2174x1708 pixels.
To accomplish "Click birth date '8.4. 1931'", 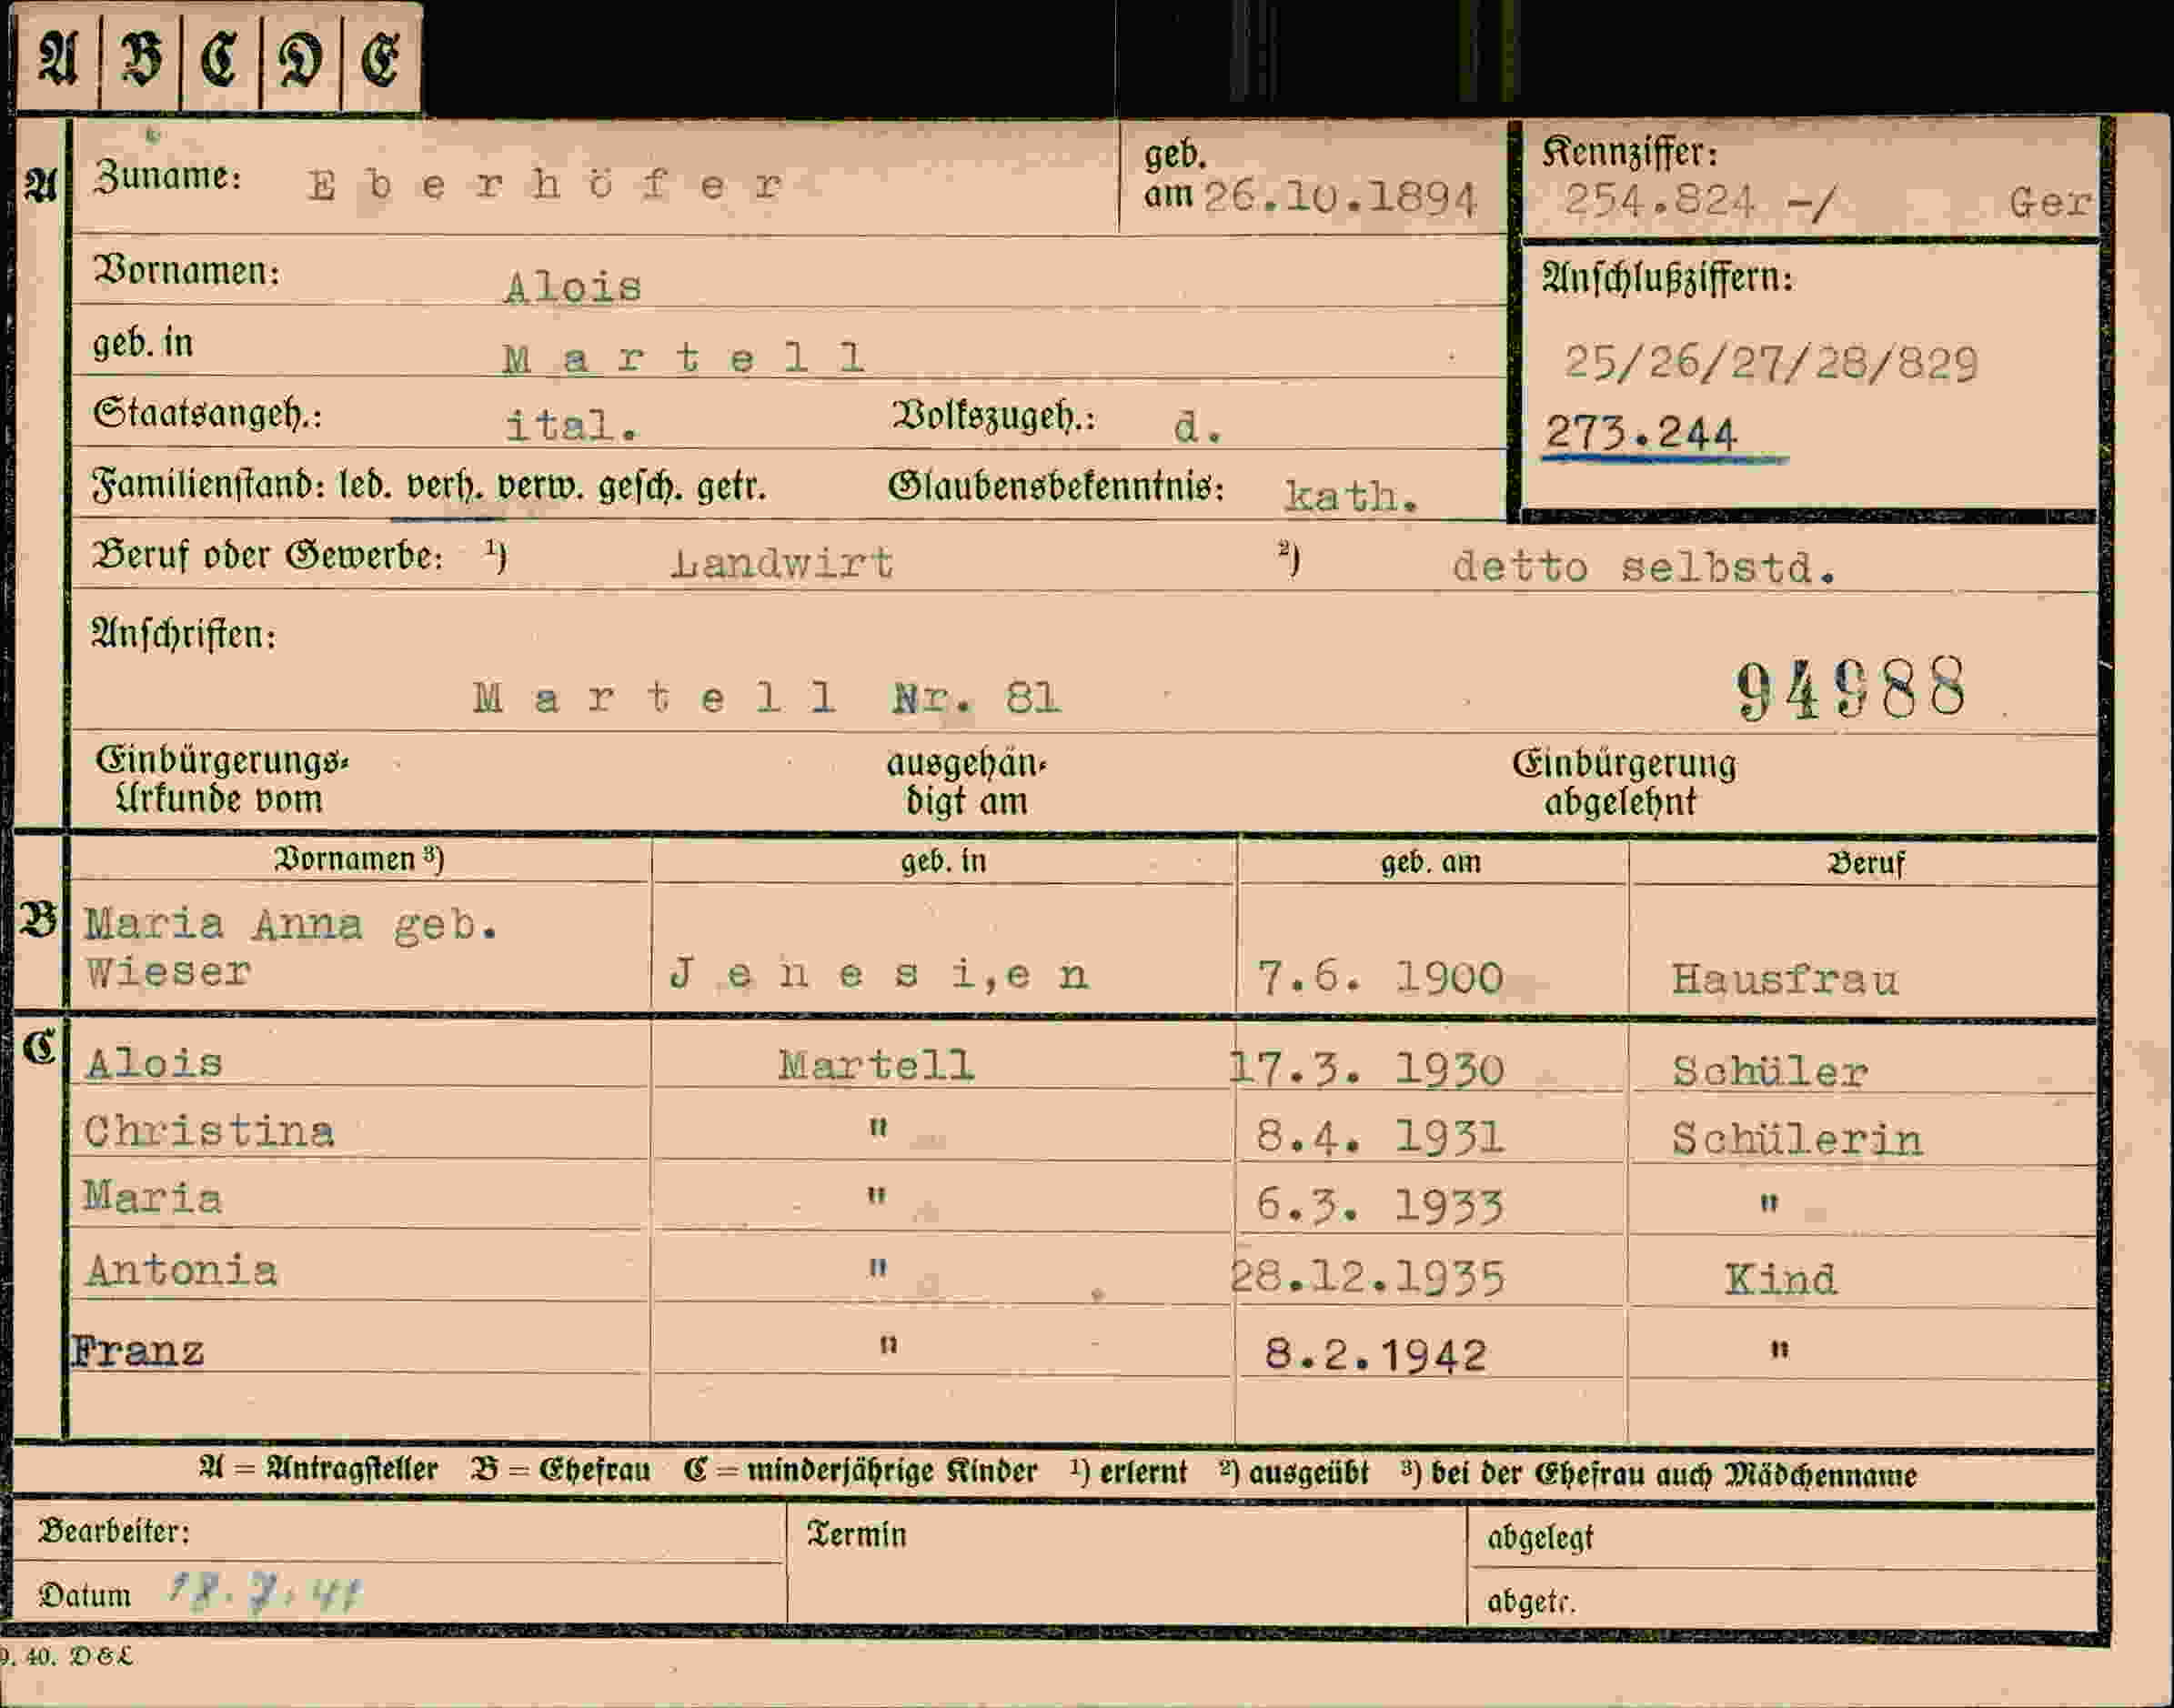I will pyautogui.click(x=1380, y=1137).
